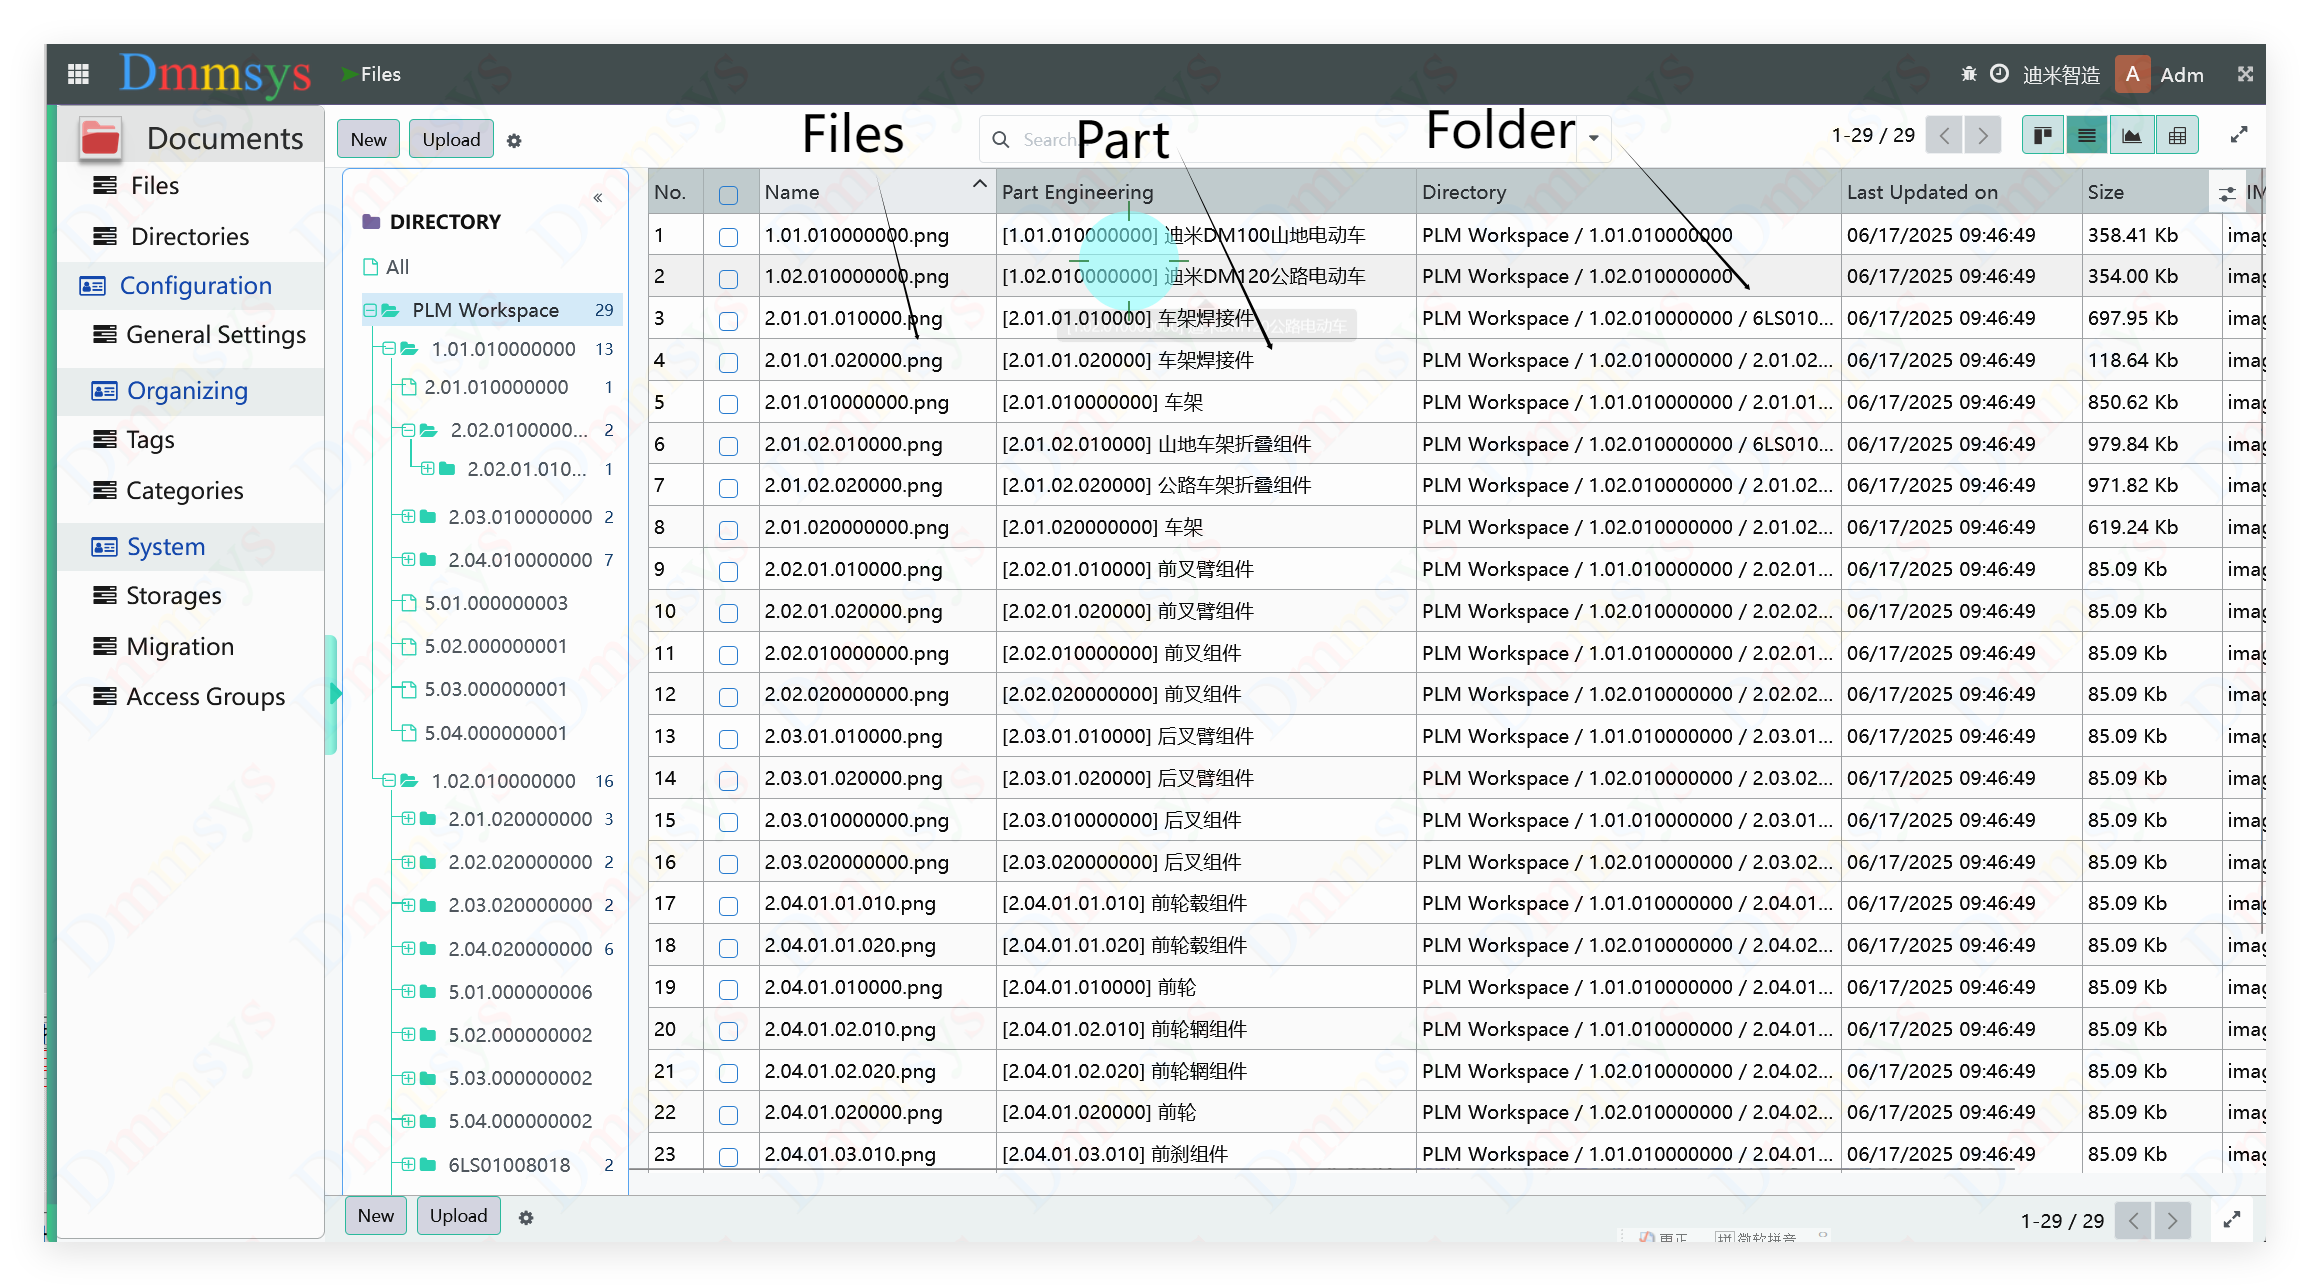Open Directories in the sidebar menu
Image resolution: width=2310 pixels, height=1286 pixels.
[x=189, y=237]
